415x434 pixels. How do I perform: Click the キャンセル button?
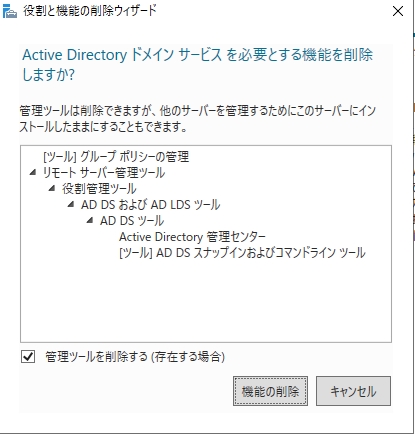point(353,391)
